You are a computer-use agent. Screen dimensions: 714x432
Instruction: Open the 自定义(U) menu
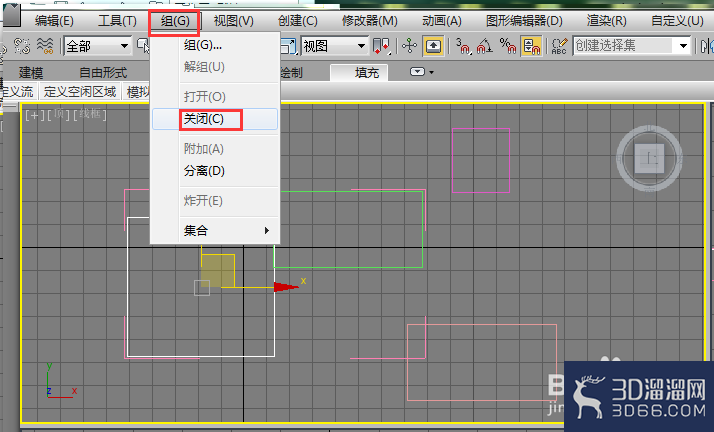tap(677, 21)
